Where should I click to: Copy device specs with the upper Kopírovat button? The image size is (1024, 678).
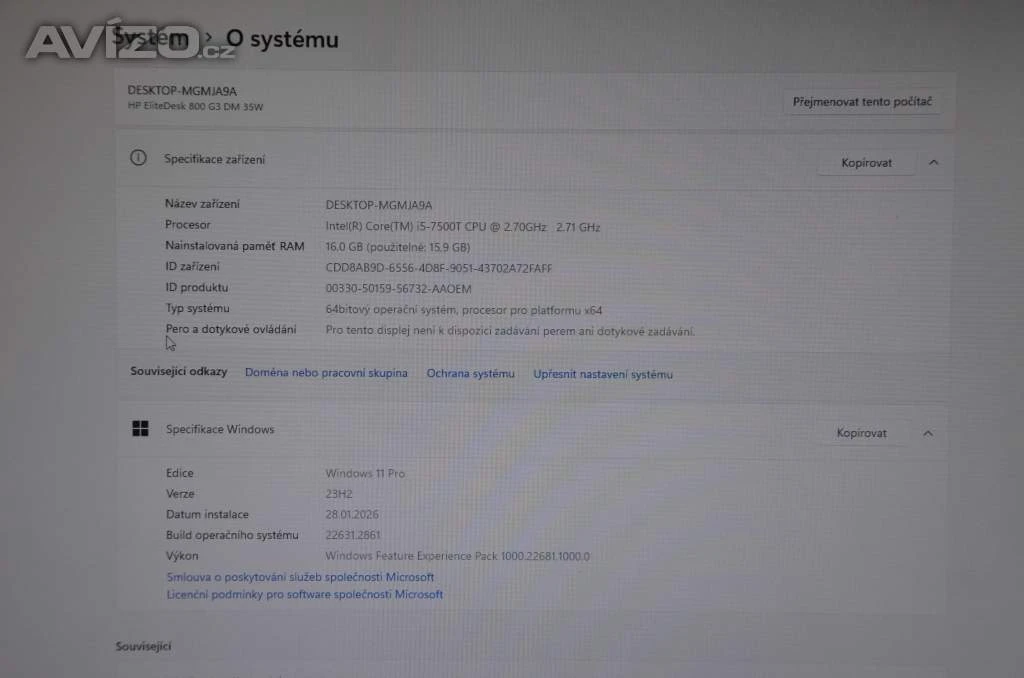(x=866, y=163)
